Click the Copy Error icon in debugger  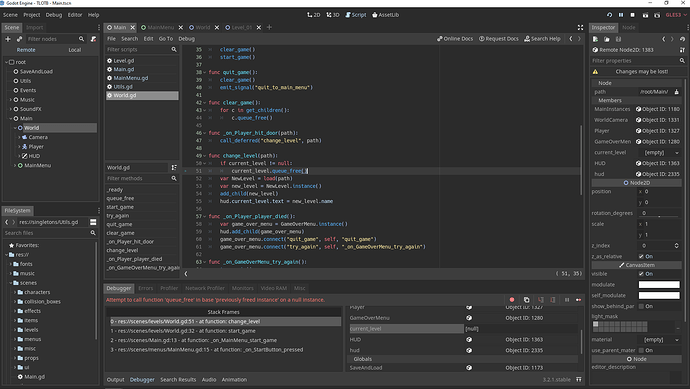[526, 300]
